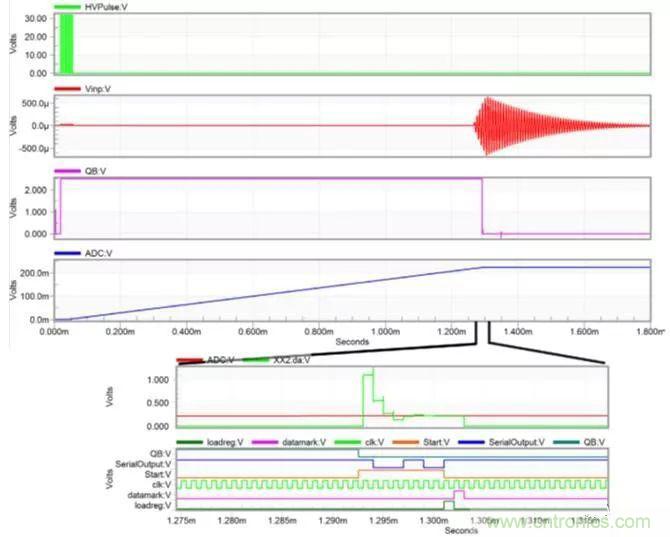Click the green spike peak in XX2:da plot
This screenshot has width=670, height=537.
369,373
